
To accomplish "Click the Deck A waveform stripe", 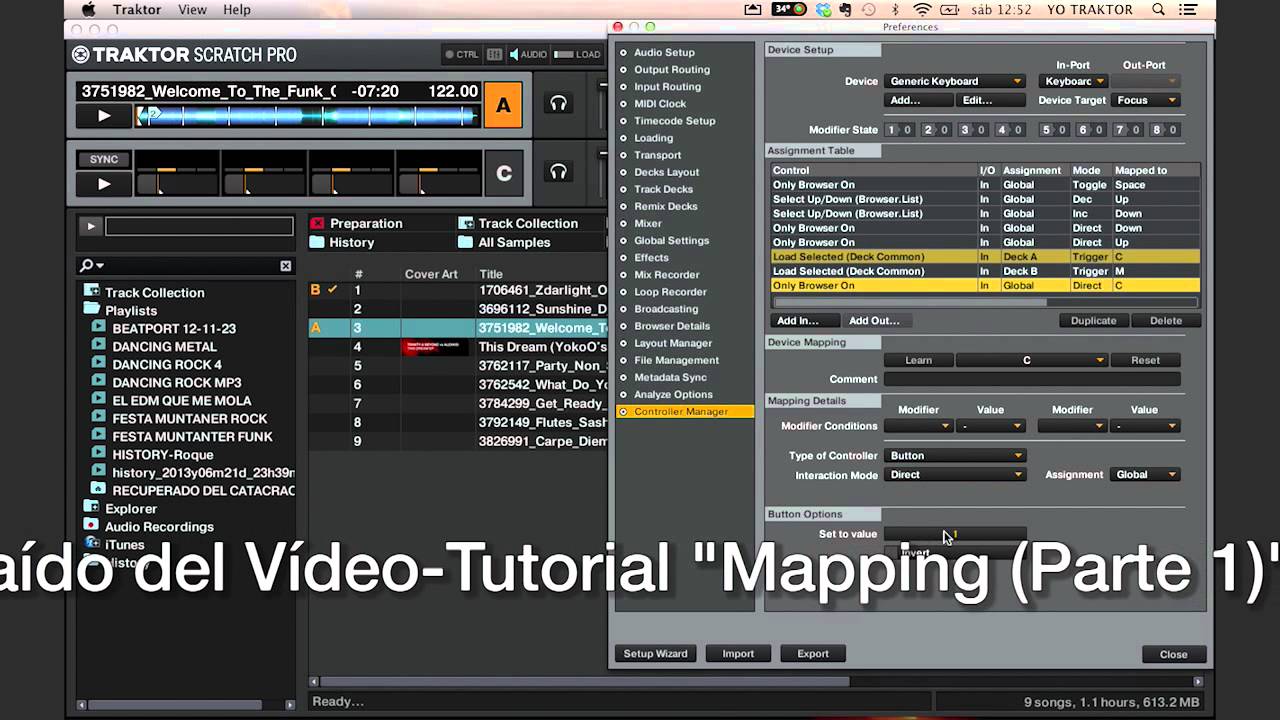I will [x=308, y=116].
